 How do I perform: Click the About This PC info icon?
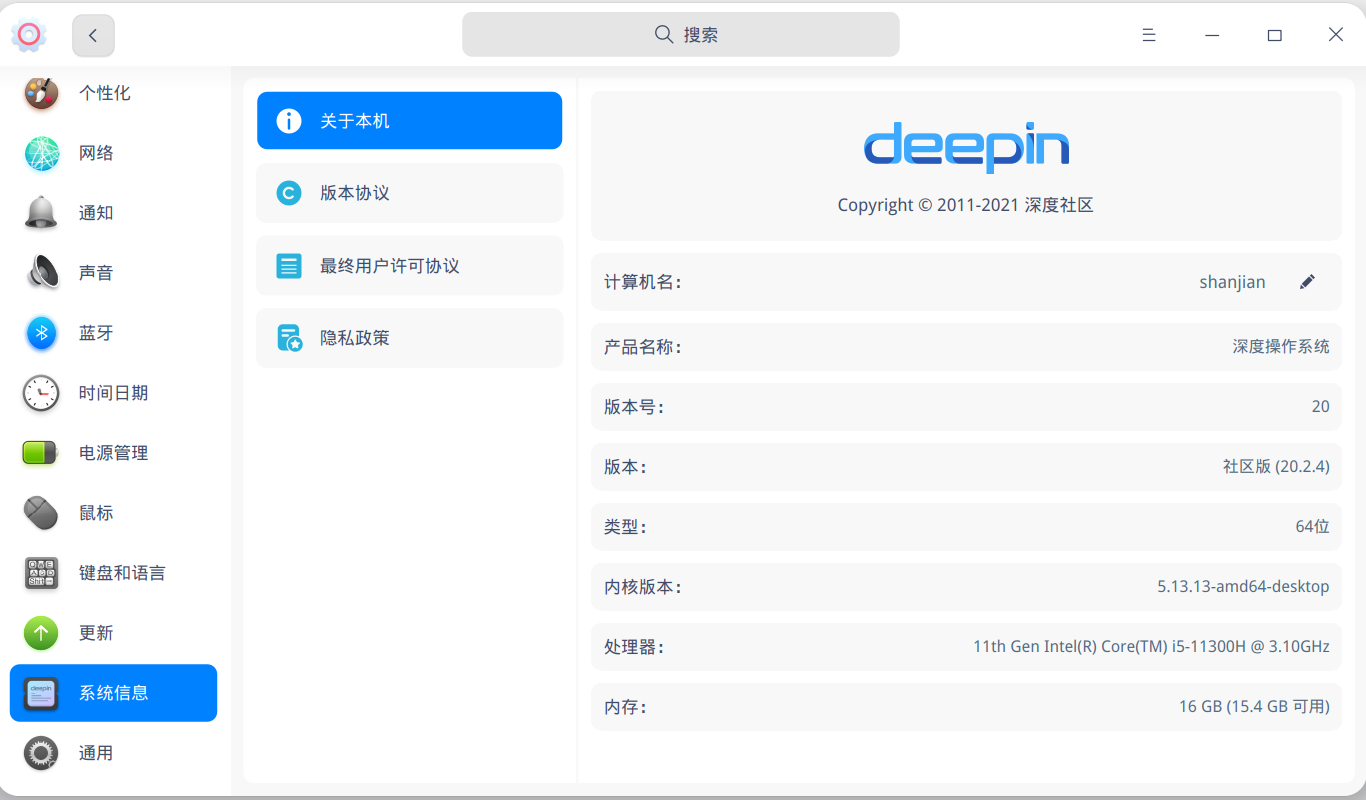289,121
